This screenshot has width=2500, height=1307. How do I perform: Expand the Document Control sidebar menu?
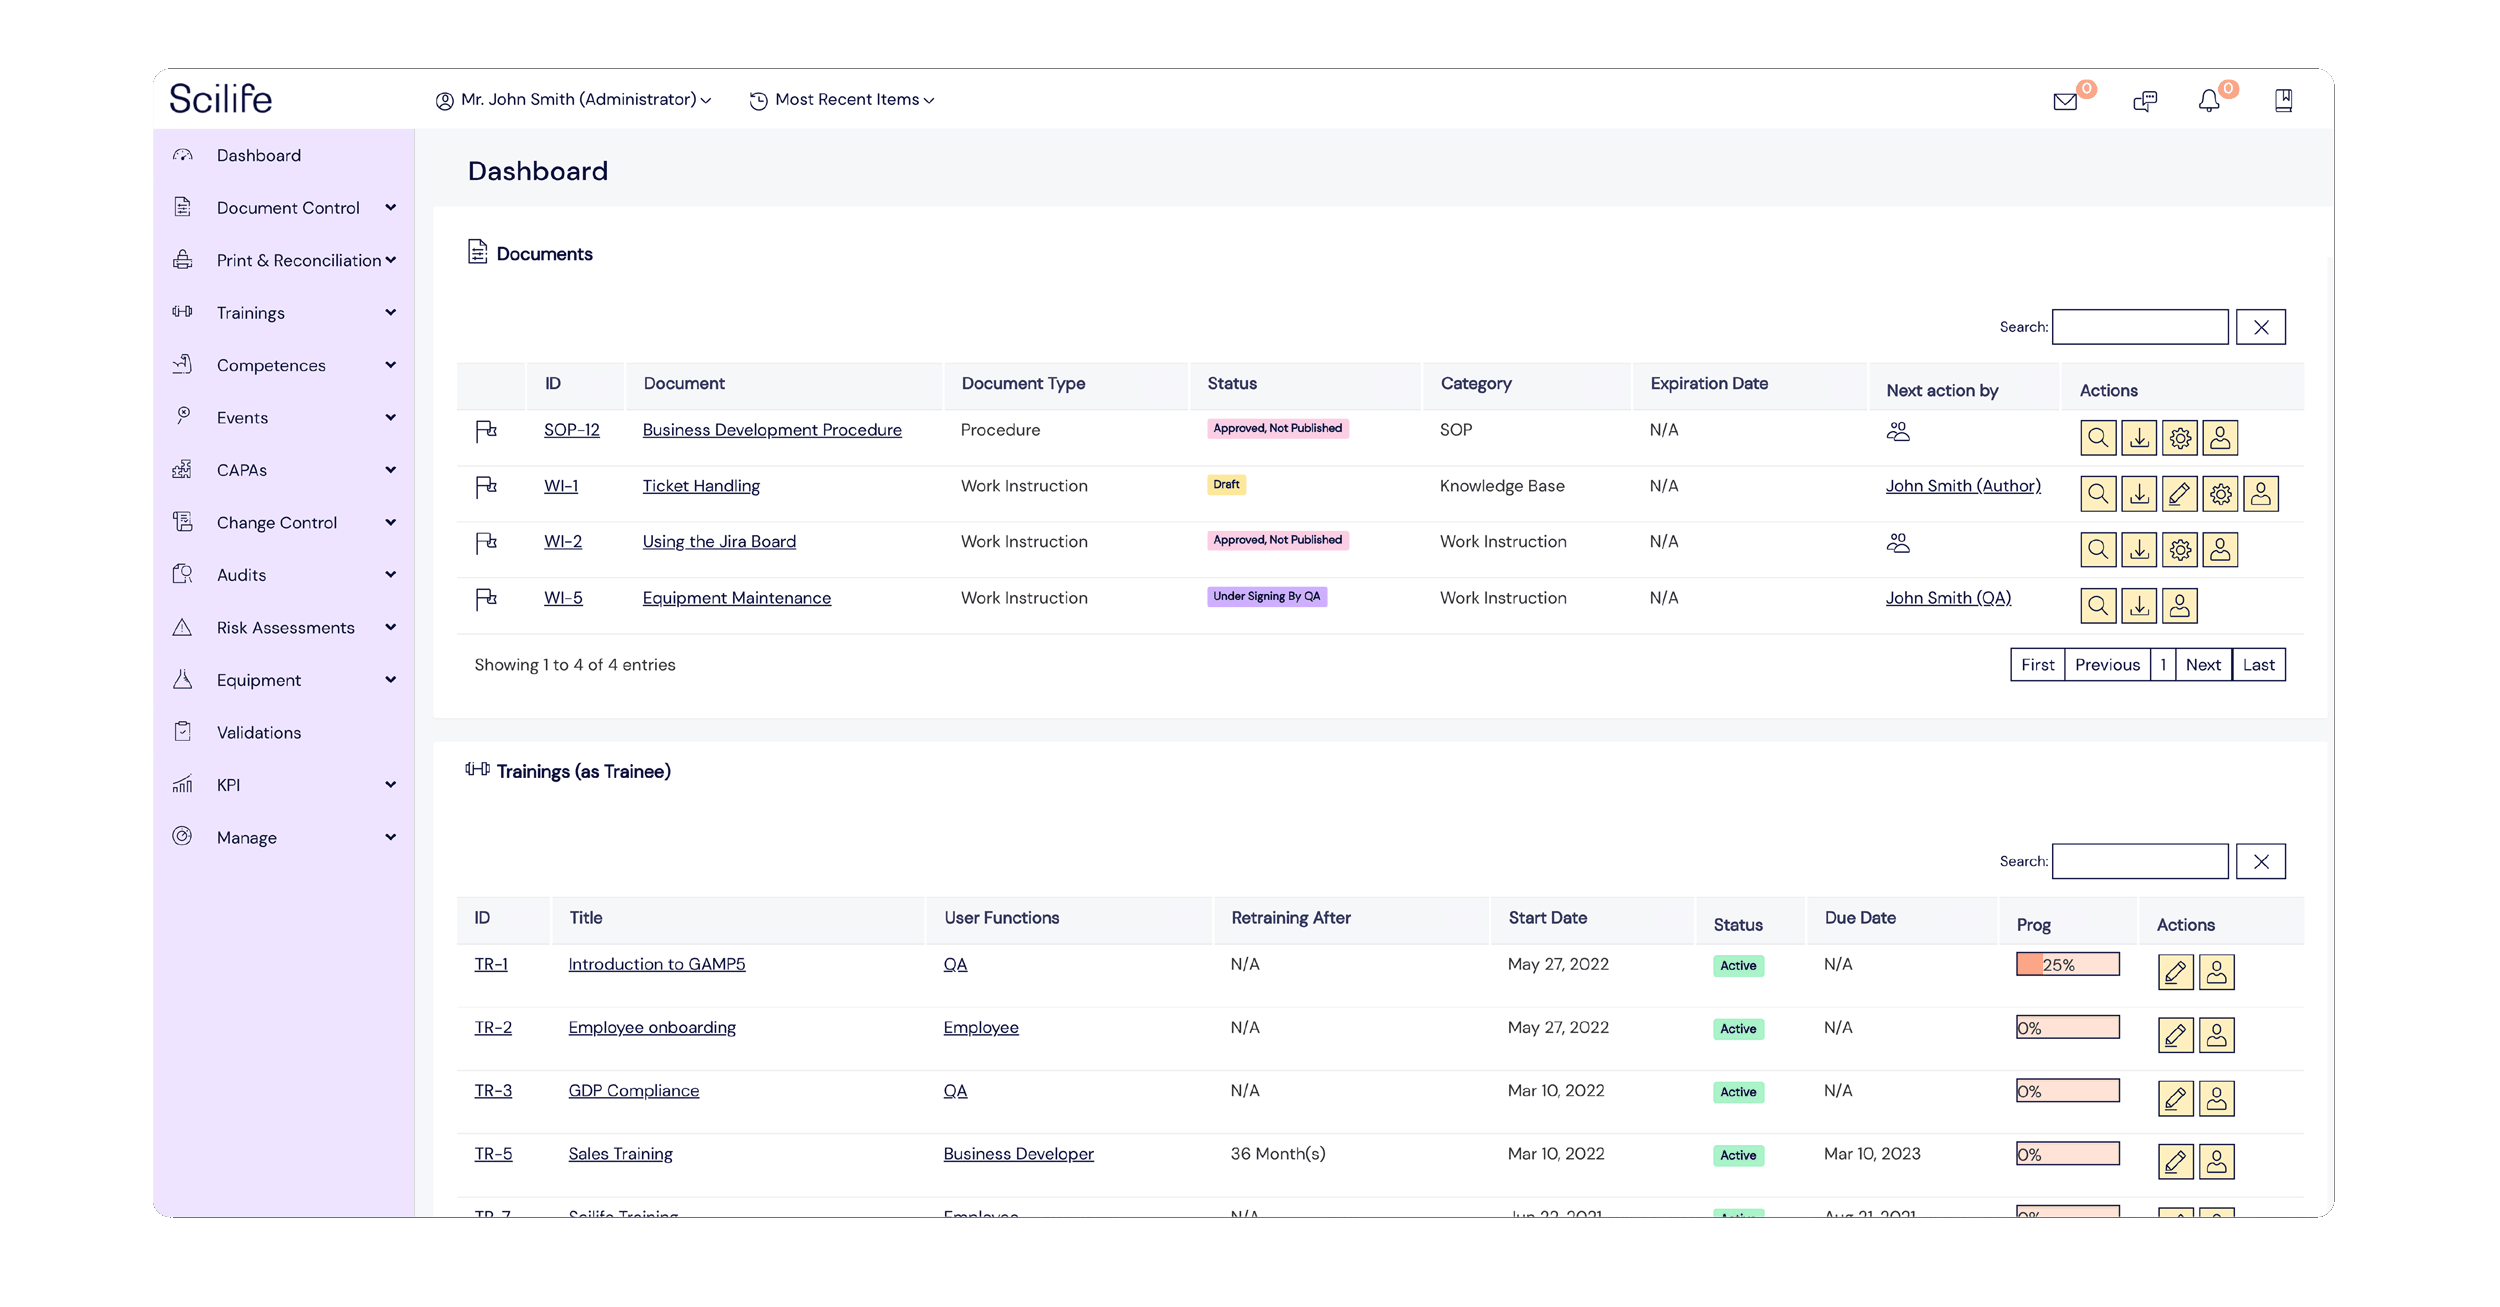(x=288, y=208)
